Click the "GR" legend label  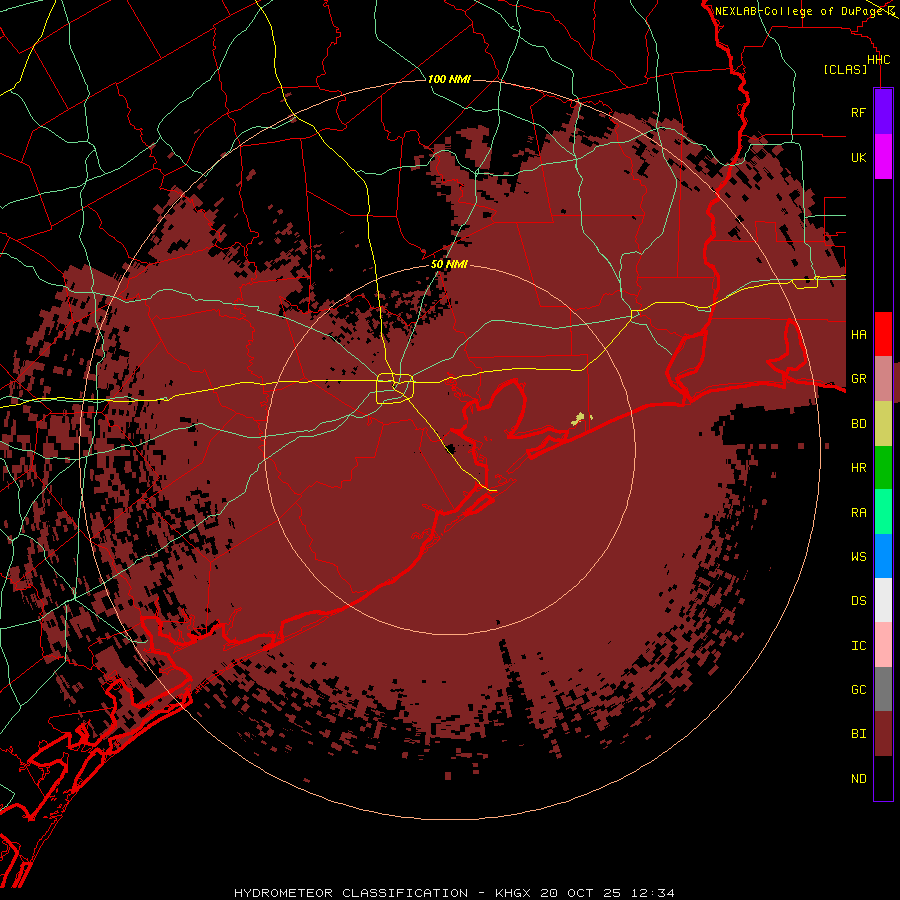(x=858, y=379)
